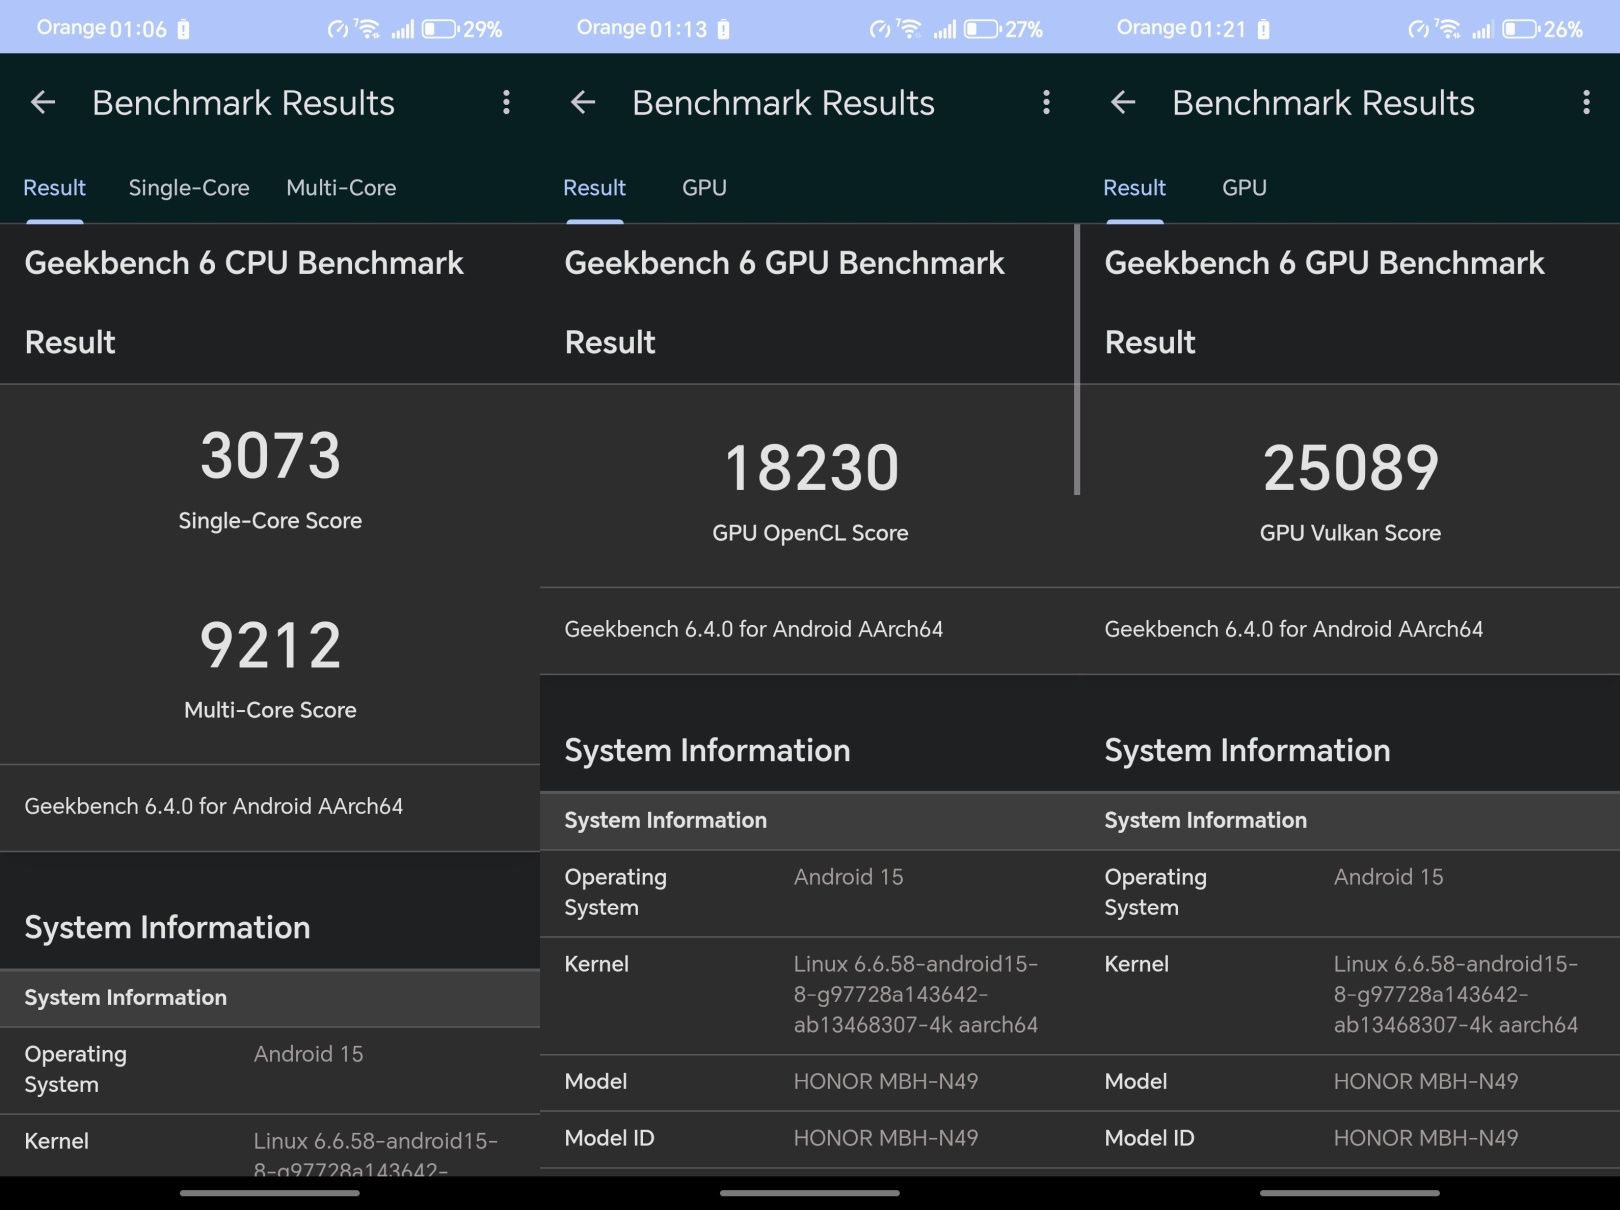Tap clock reading 01:06
Screen dimensions: 1620x1210
point(138,29)
